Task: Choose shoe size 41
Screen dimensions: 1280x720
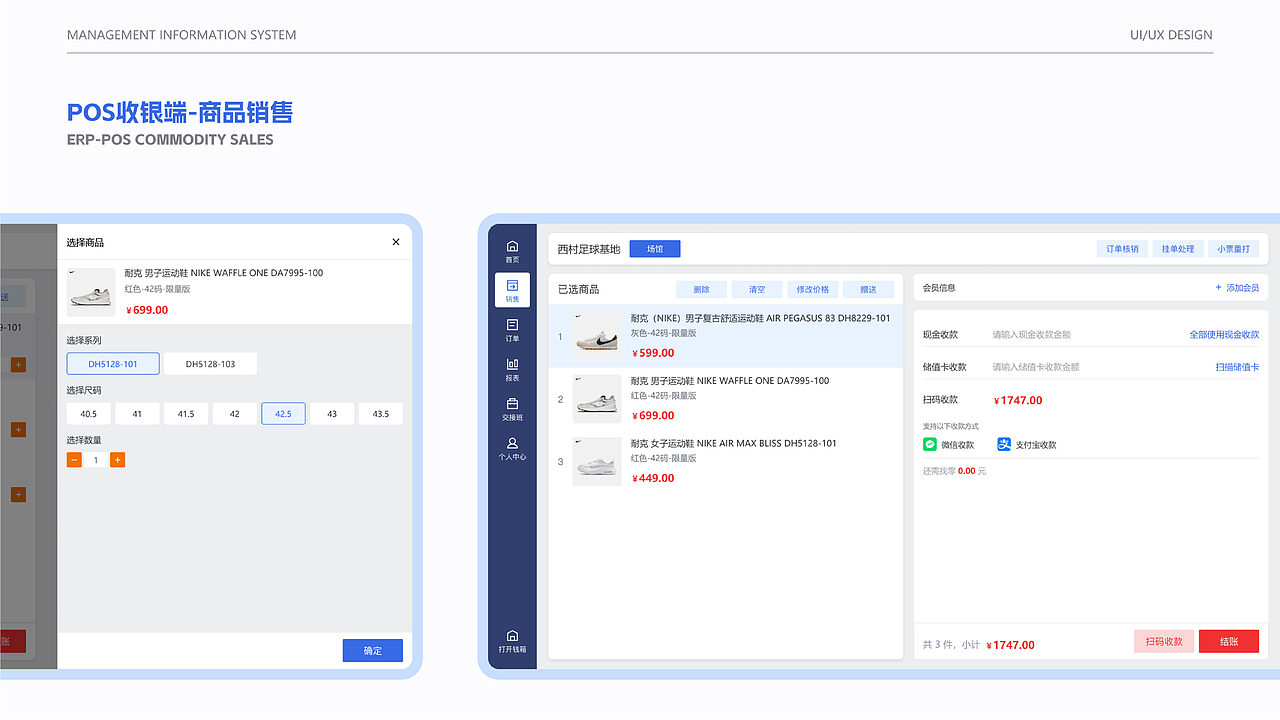Action: pos(137,413)
